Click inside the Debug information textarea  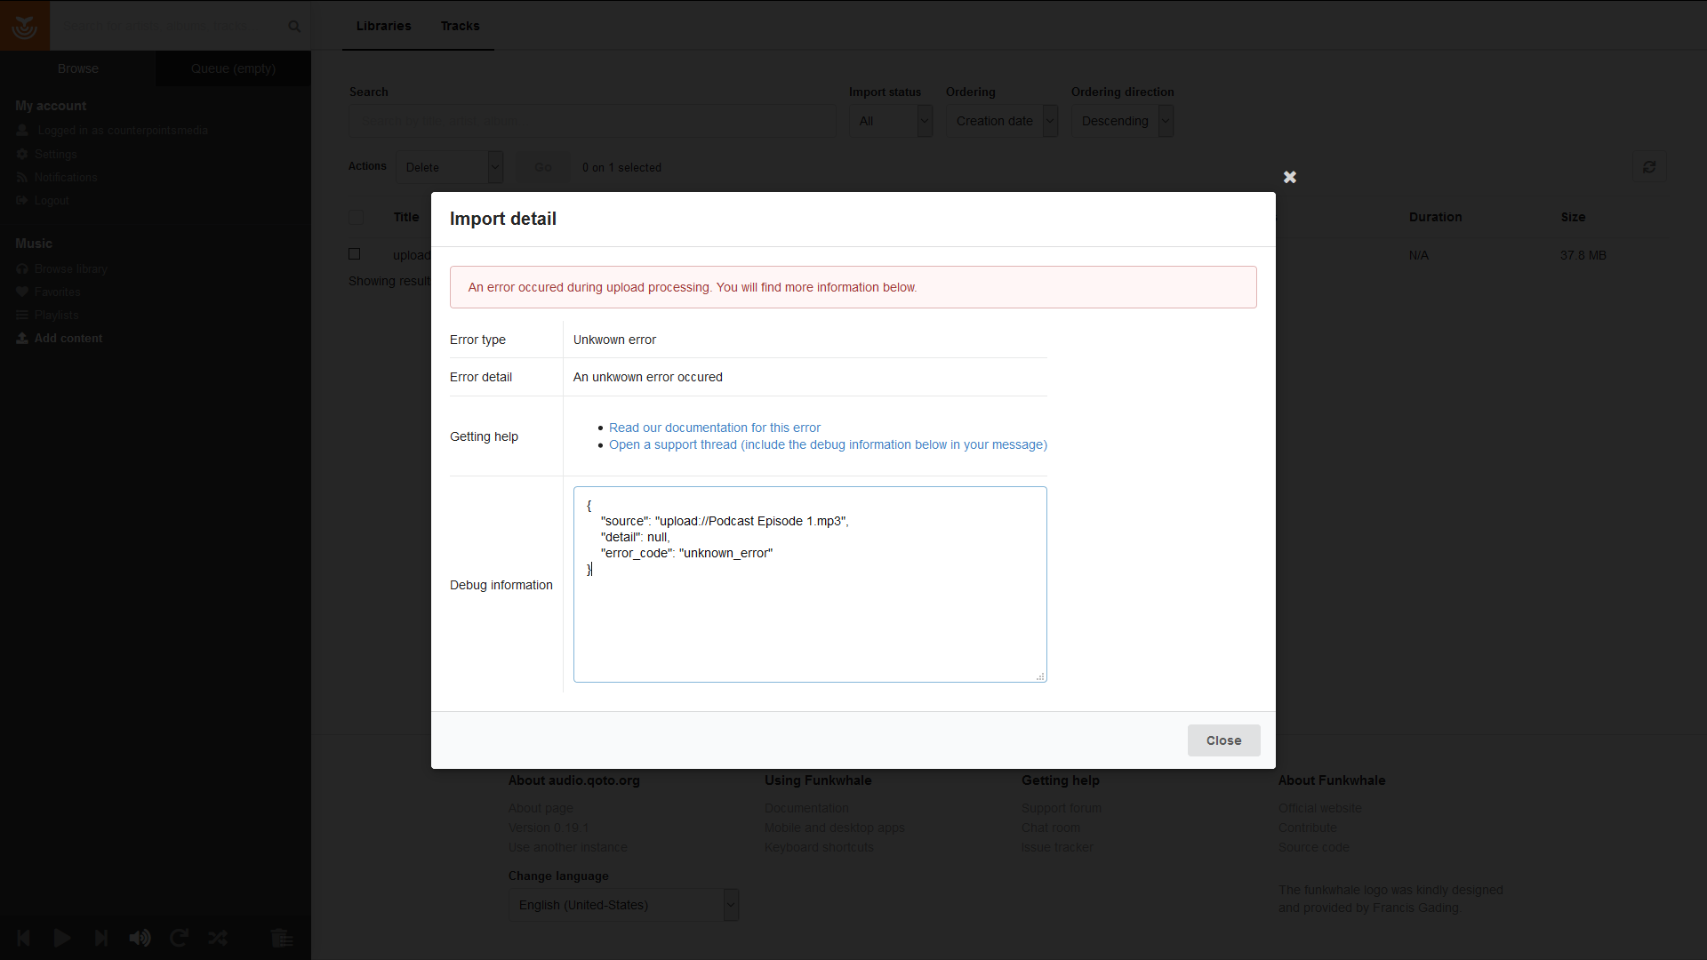[809, 620]
